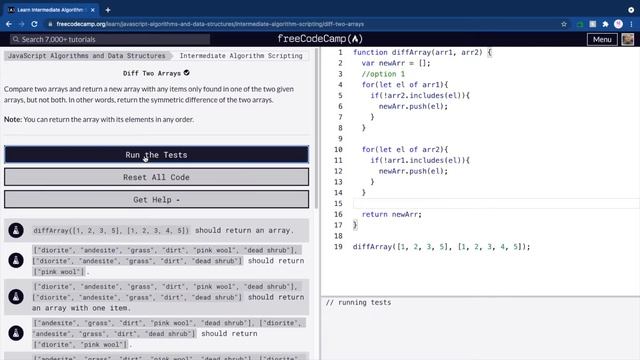Select the Learn Intermediate Algorithm browser tab
Viewport: 640px width, 360px height.
(50, 10)
